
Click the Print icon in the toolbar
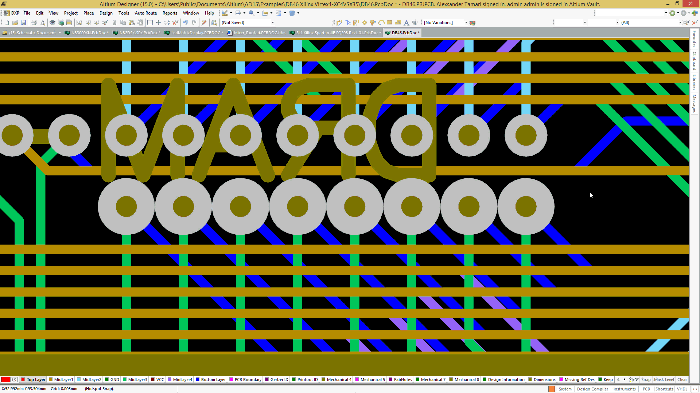coord(33,22)
